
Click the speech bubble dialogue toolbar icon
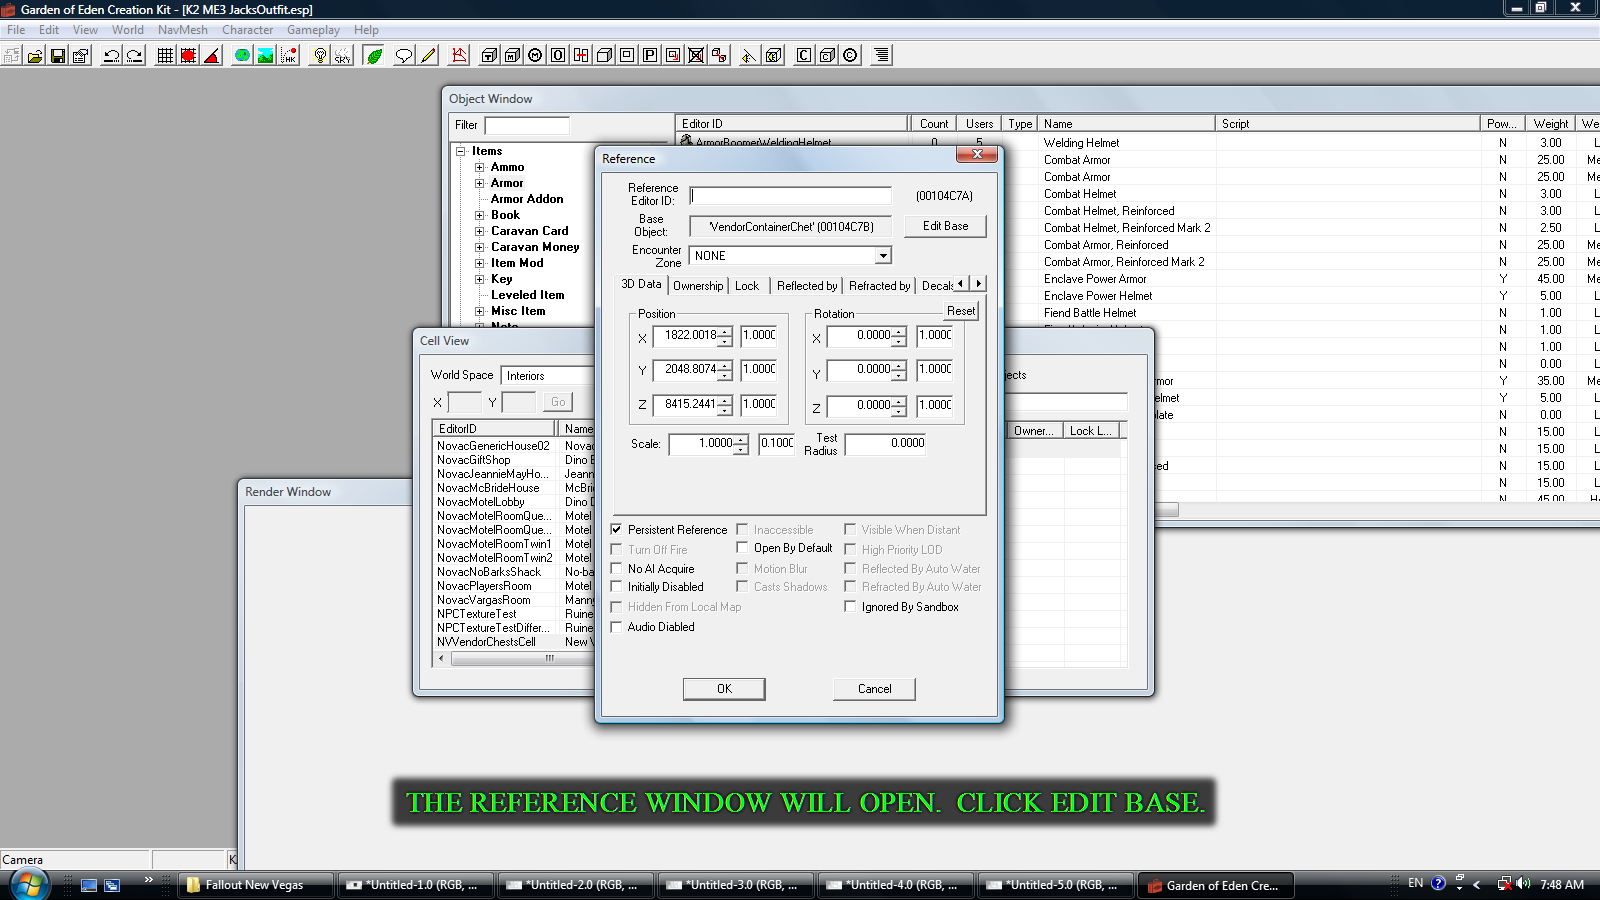(x=403, y=56)
